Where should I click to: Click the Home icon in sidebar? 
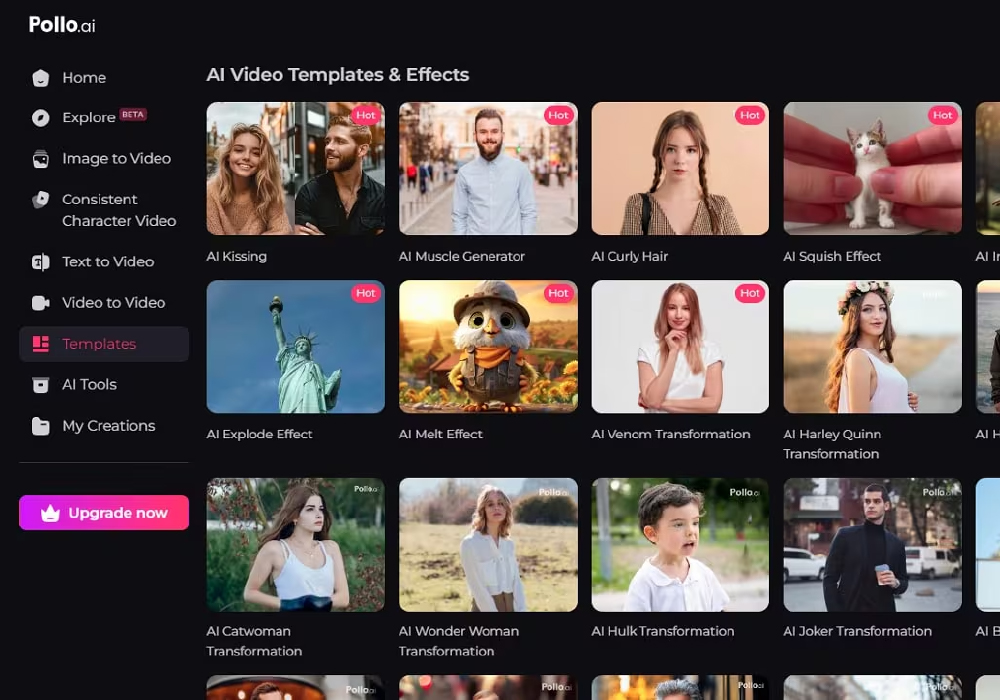tap(40, 78)
